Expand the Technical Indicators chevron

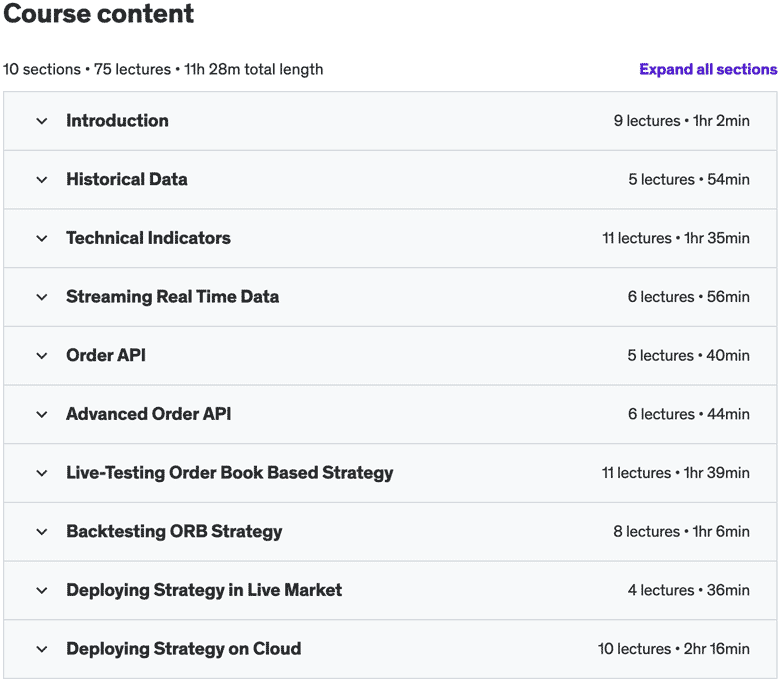(x=42, y=238)
